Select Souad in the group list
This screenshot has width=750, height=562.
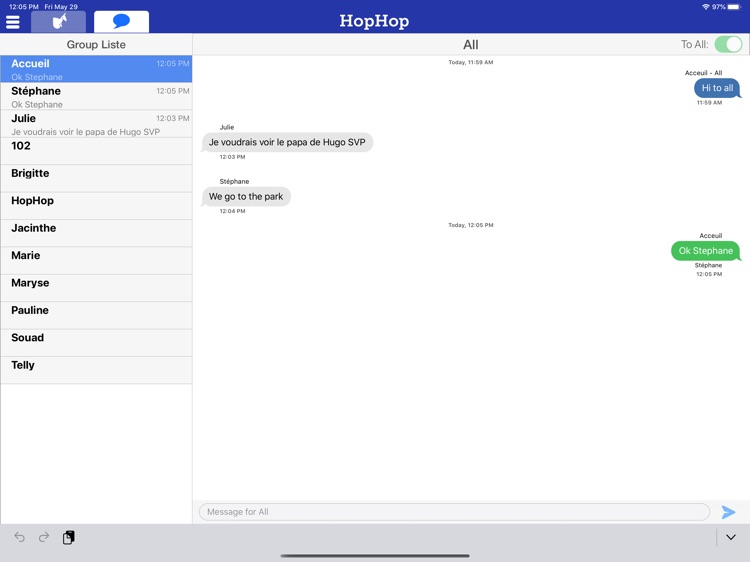click(x=96, y=343)
